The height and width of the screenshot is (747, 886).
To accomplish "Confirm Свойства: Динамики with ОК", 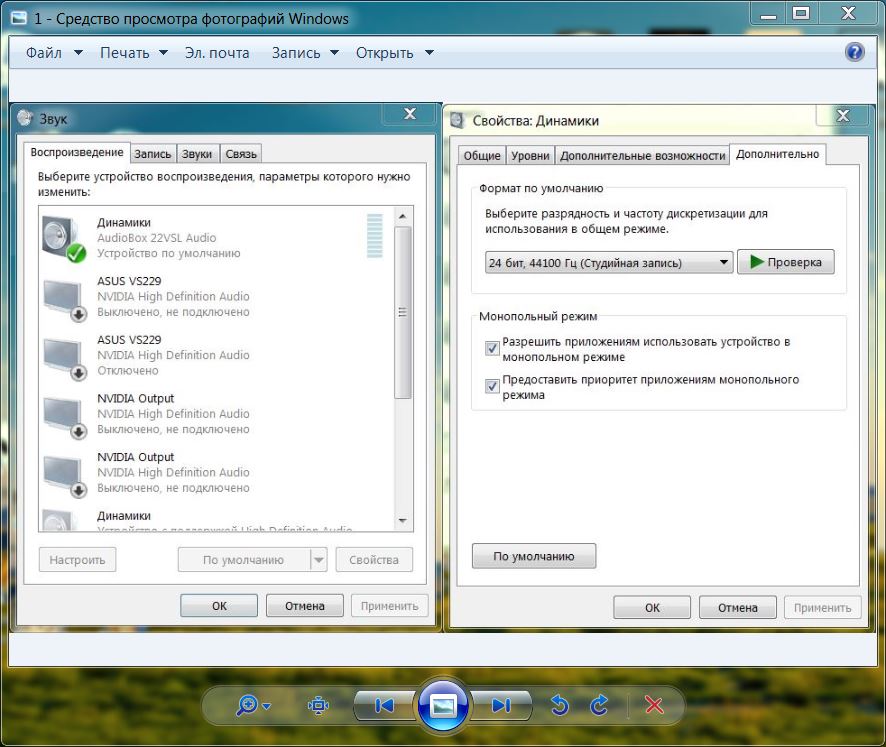I will pyautogui.click(x=652, y=607).
